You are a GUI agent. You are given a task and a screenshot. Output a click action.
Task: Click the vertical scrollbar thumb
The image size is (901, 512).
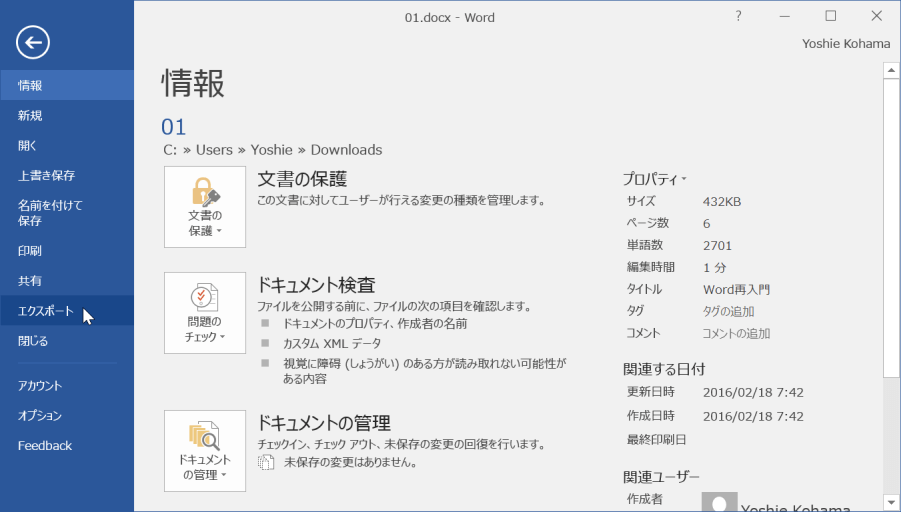pyautogui.click(x=891, y=228)
